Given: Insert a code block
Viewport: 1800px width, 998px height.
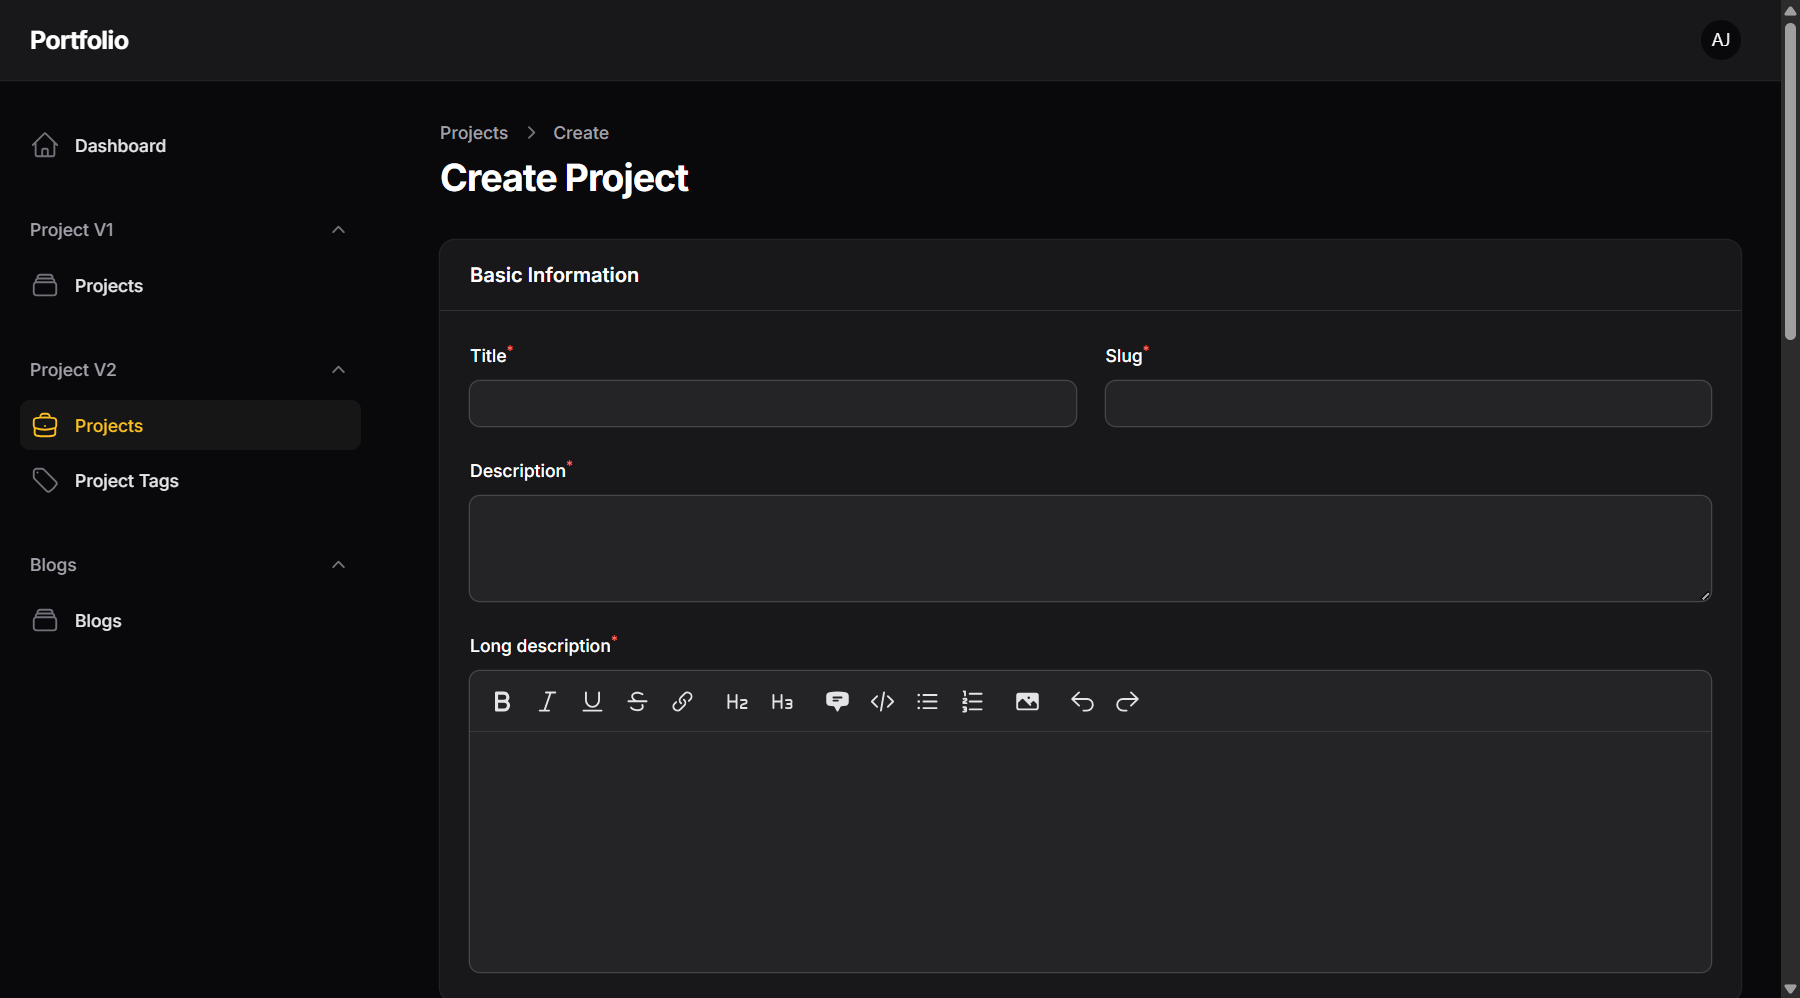Looking at the screenshot, I should [882, 702].
